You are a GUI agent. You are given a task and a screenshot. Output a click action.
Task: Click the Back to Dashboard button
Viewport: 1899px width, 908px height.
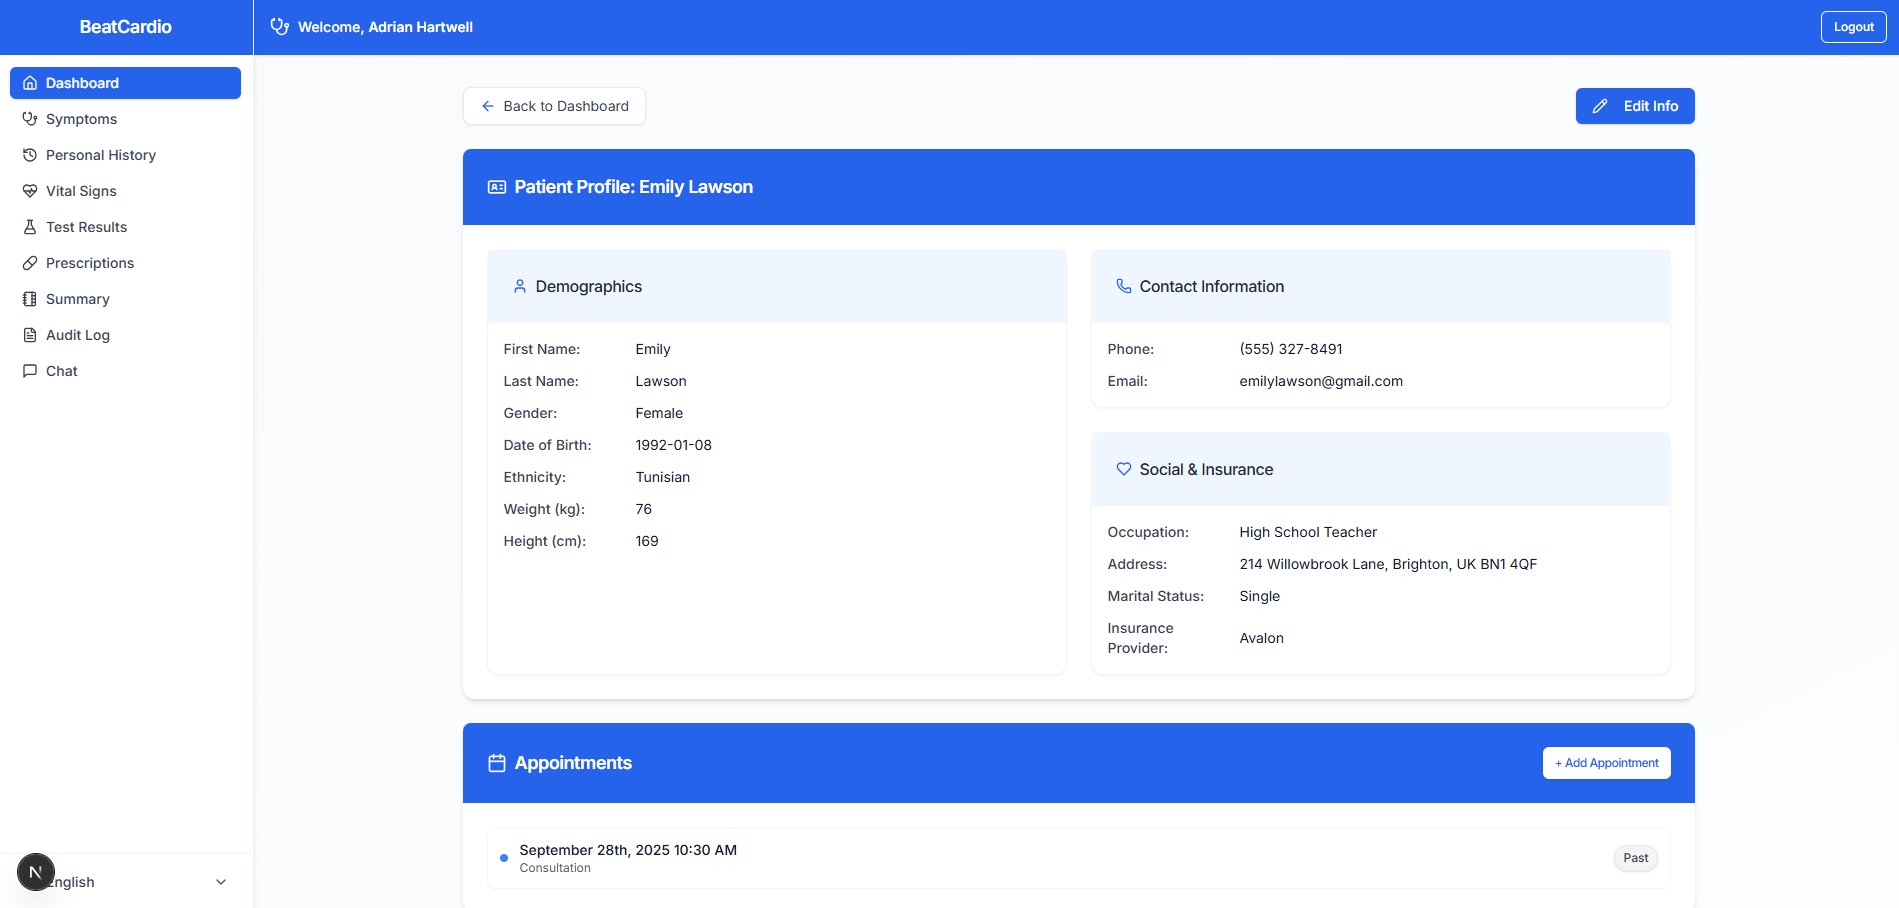pos(553,105)
